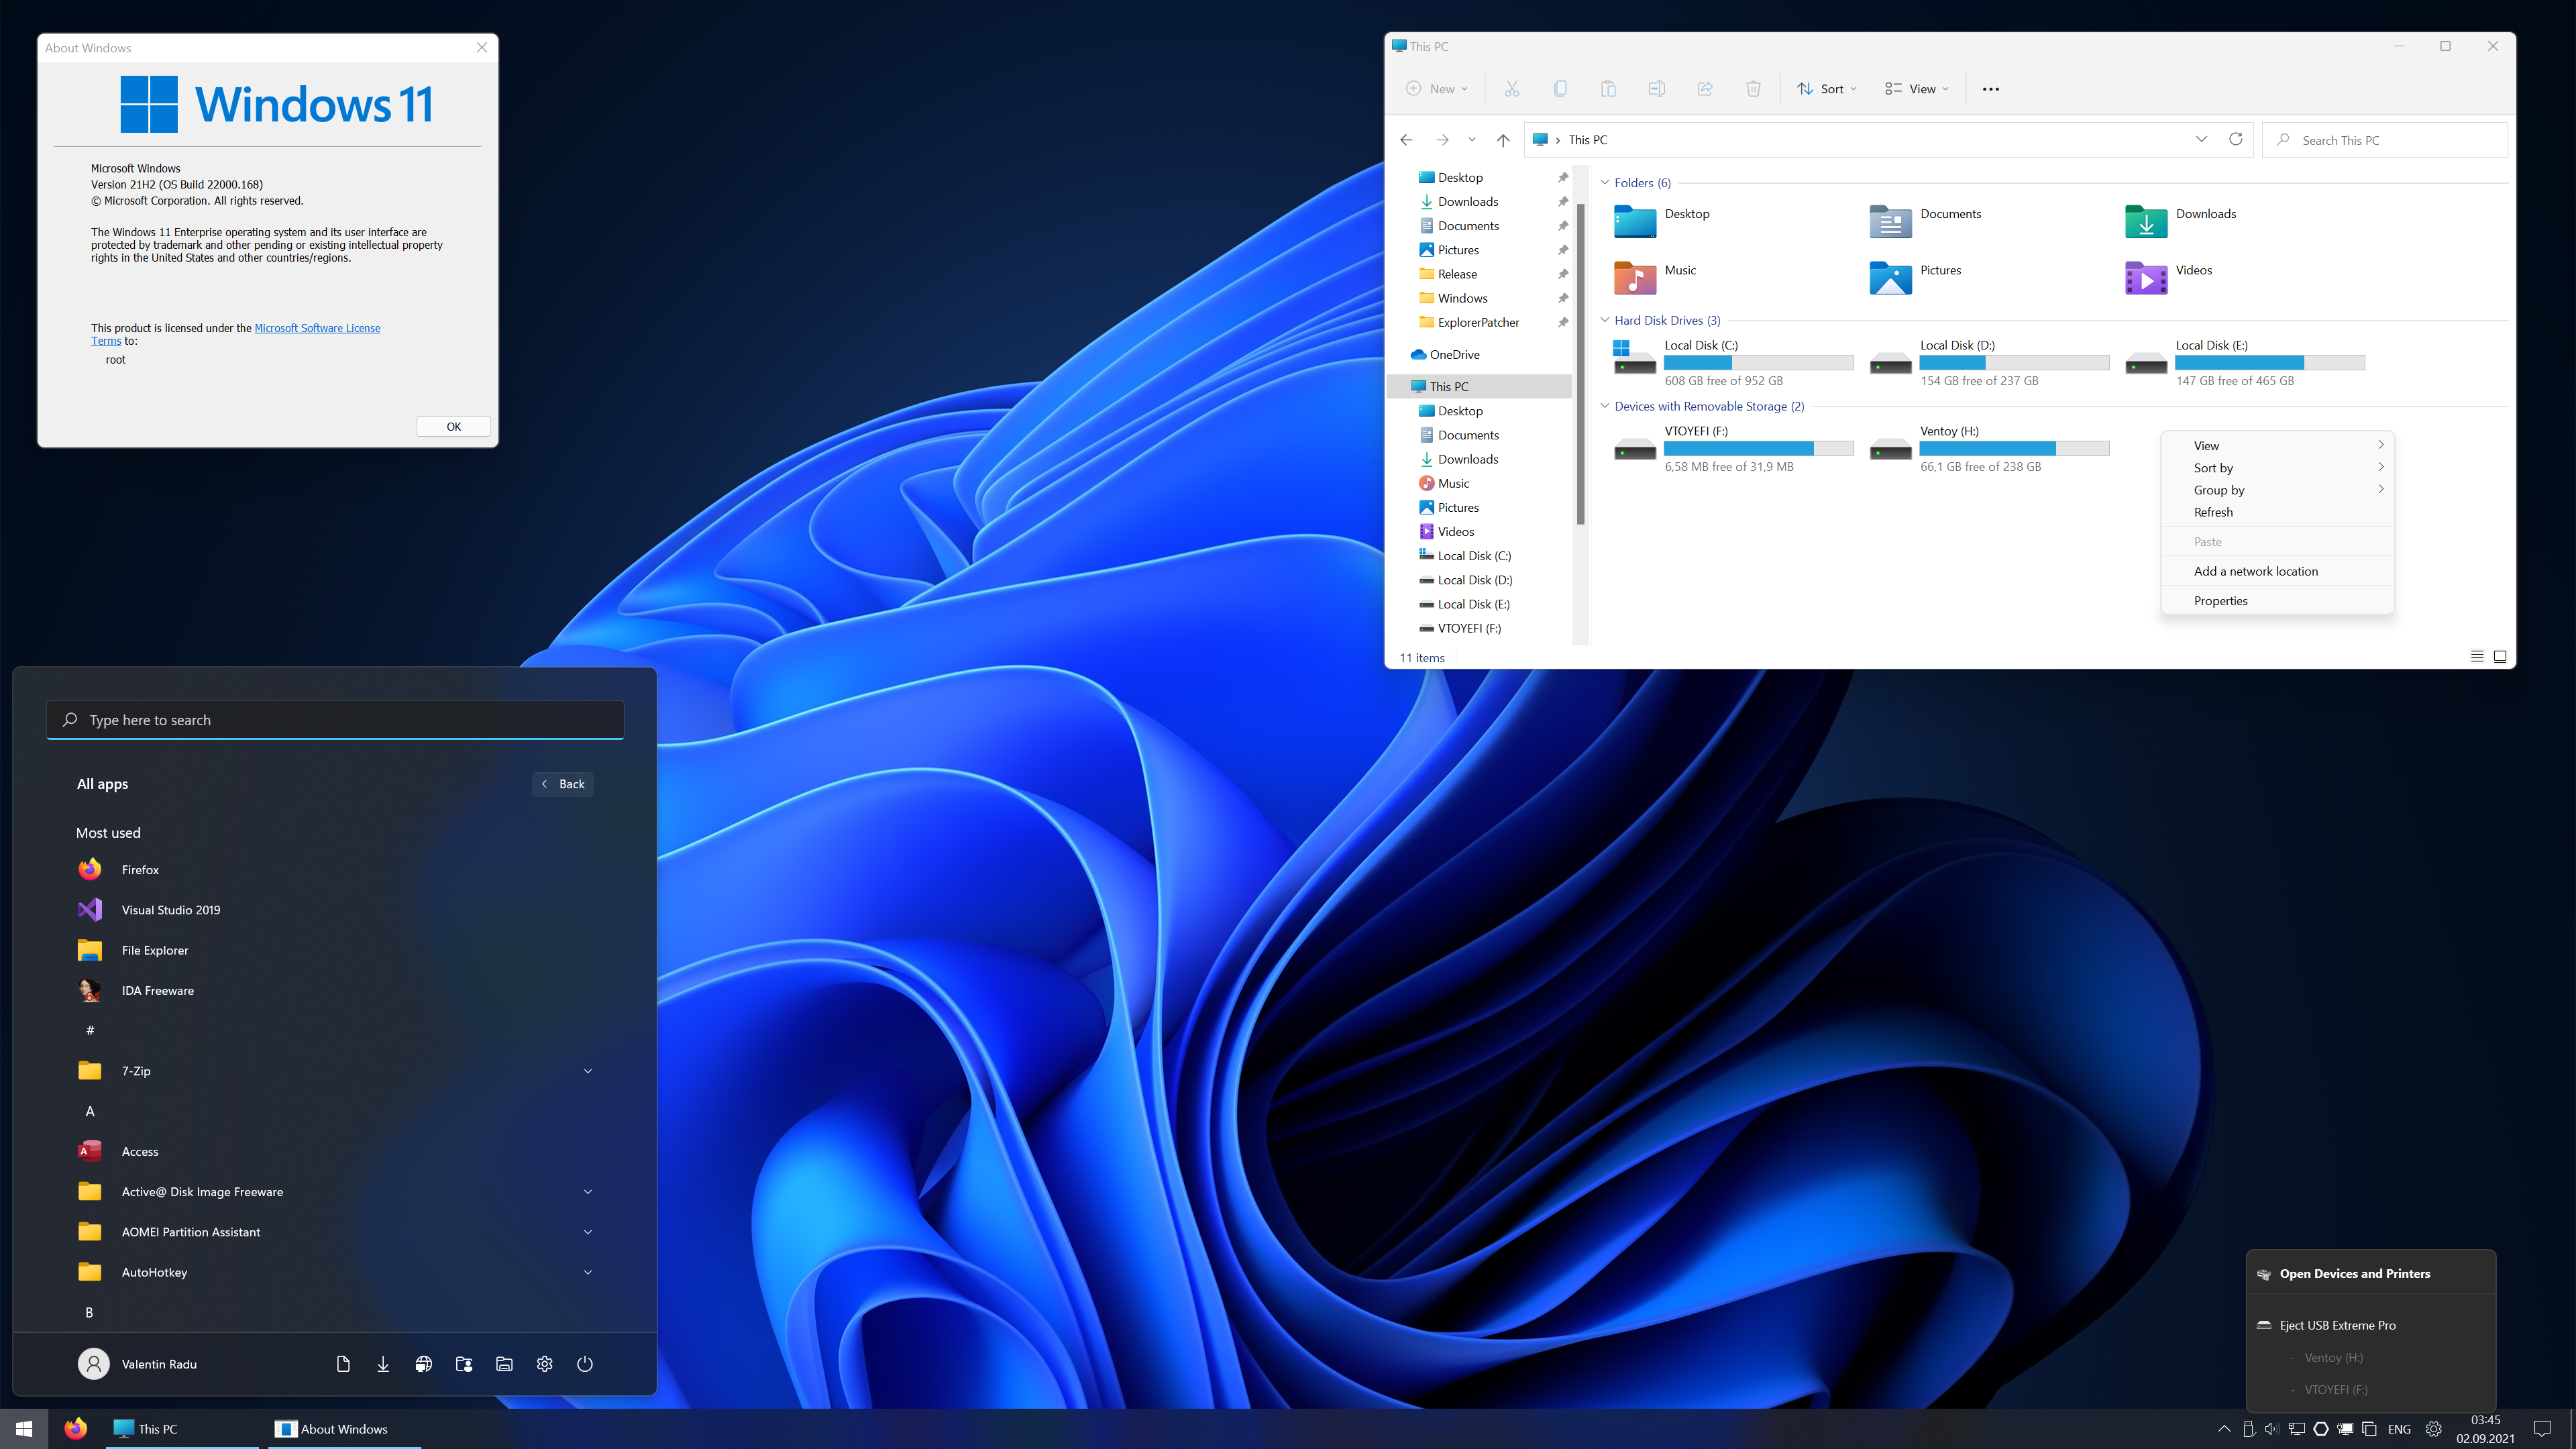The width and height of the screenshot is (2576, 1449).
Task: Click the Type here to search field
Action: tap(335, 720)
